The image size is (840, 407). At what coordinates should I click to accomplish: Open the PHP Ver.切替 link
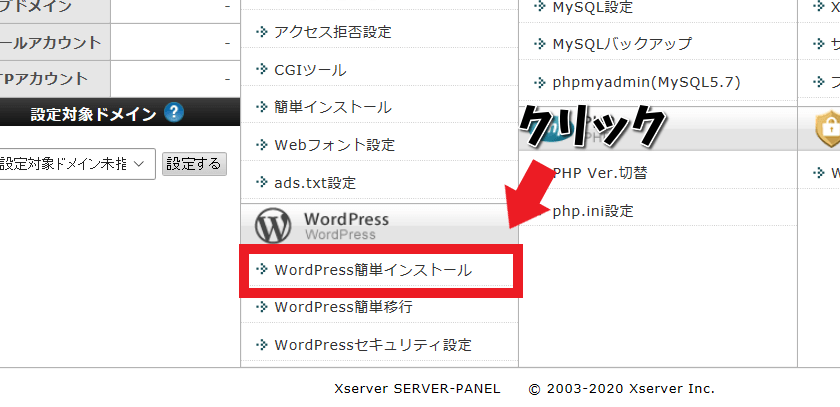pos(599,173)
